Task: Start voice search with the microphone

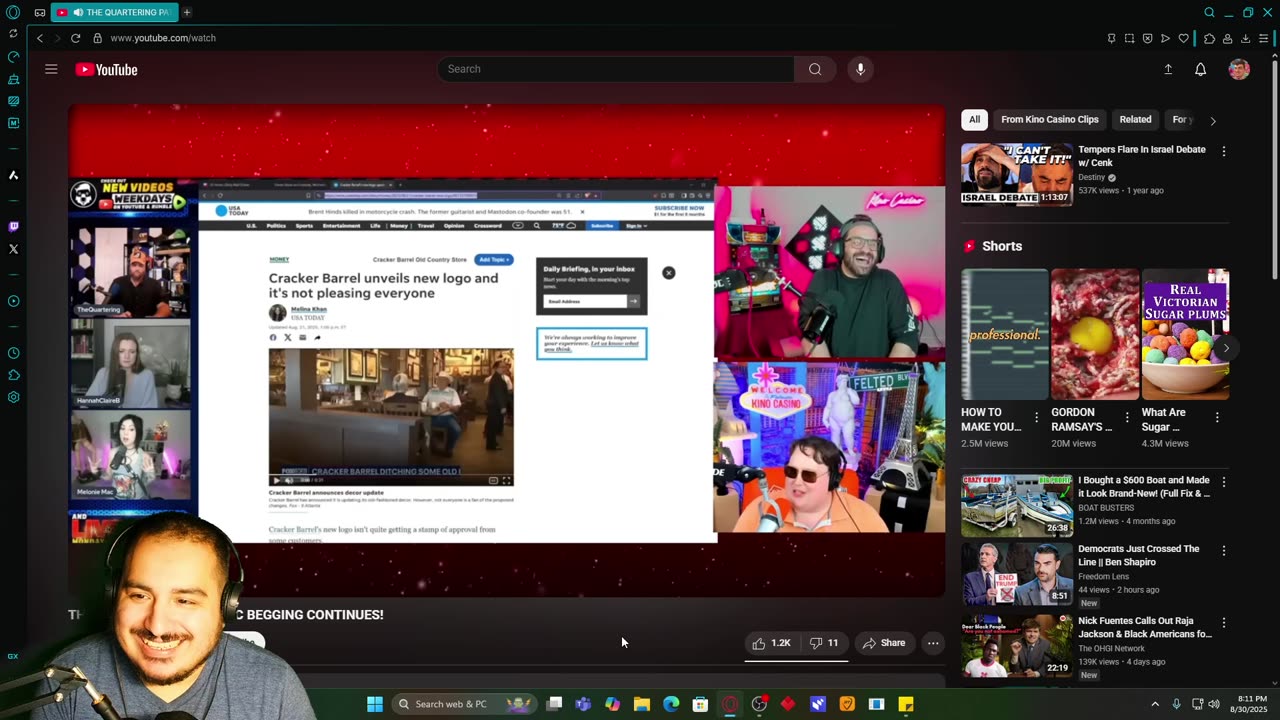Action: coord(860,69)
